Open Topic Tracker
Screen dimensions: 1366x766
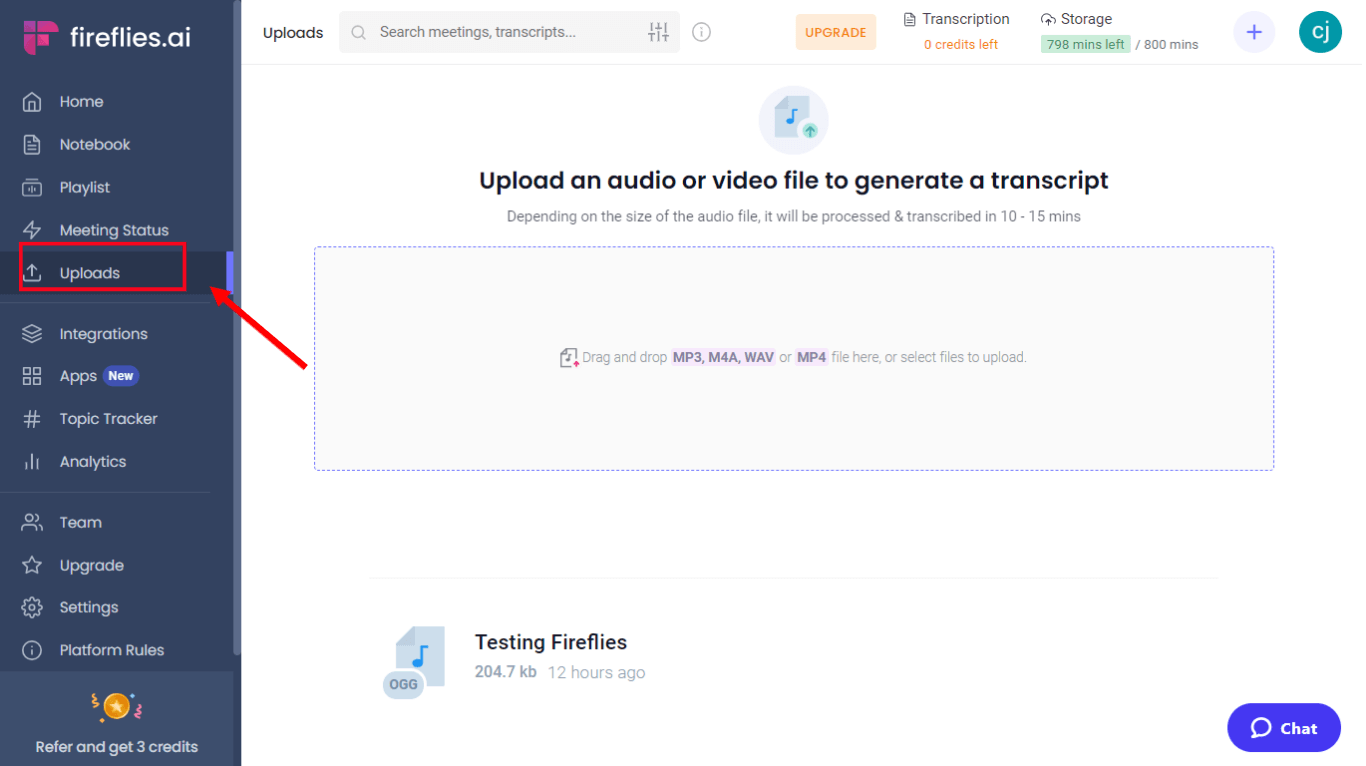coord(108,419)
